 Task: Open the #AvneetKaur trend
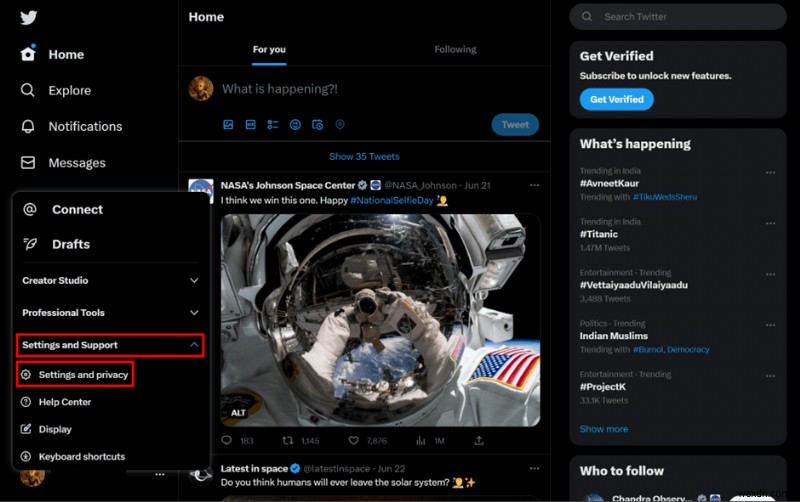609,183
